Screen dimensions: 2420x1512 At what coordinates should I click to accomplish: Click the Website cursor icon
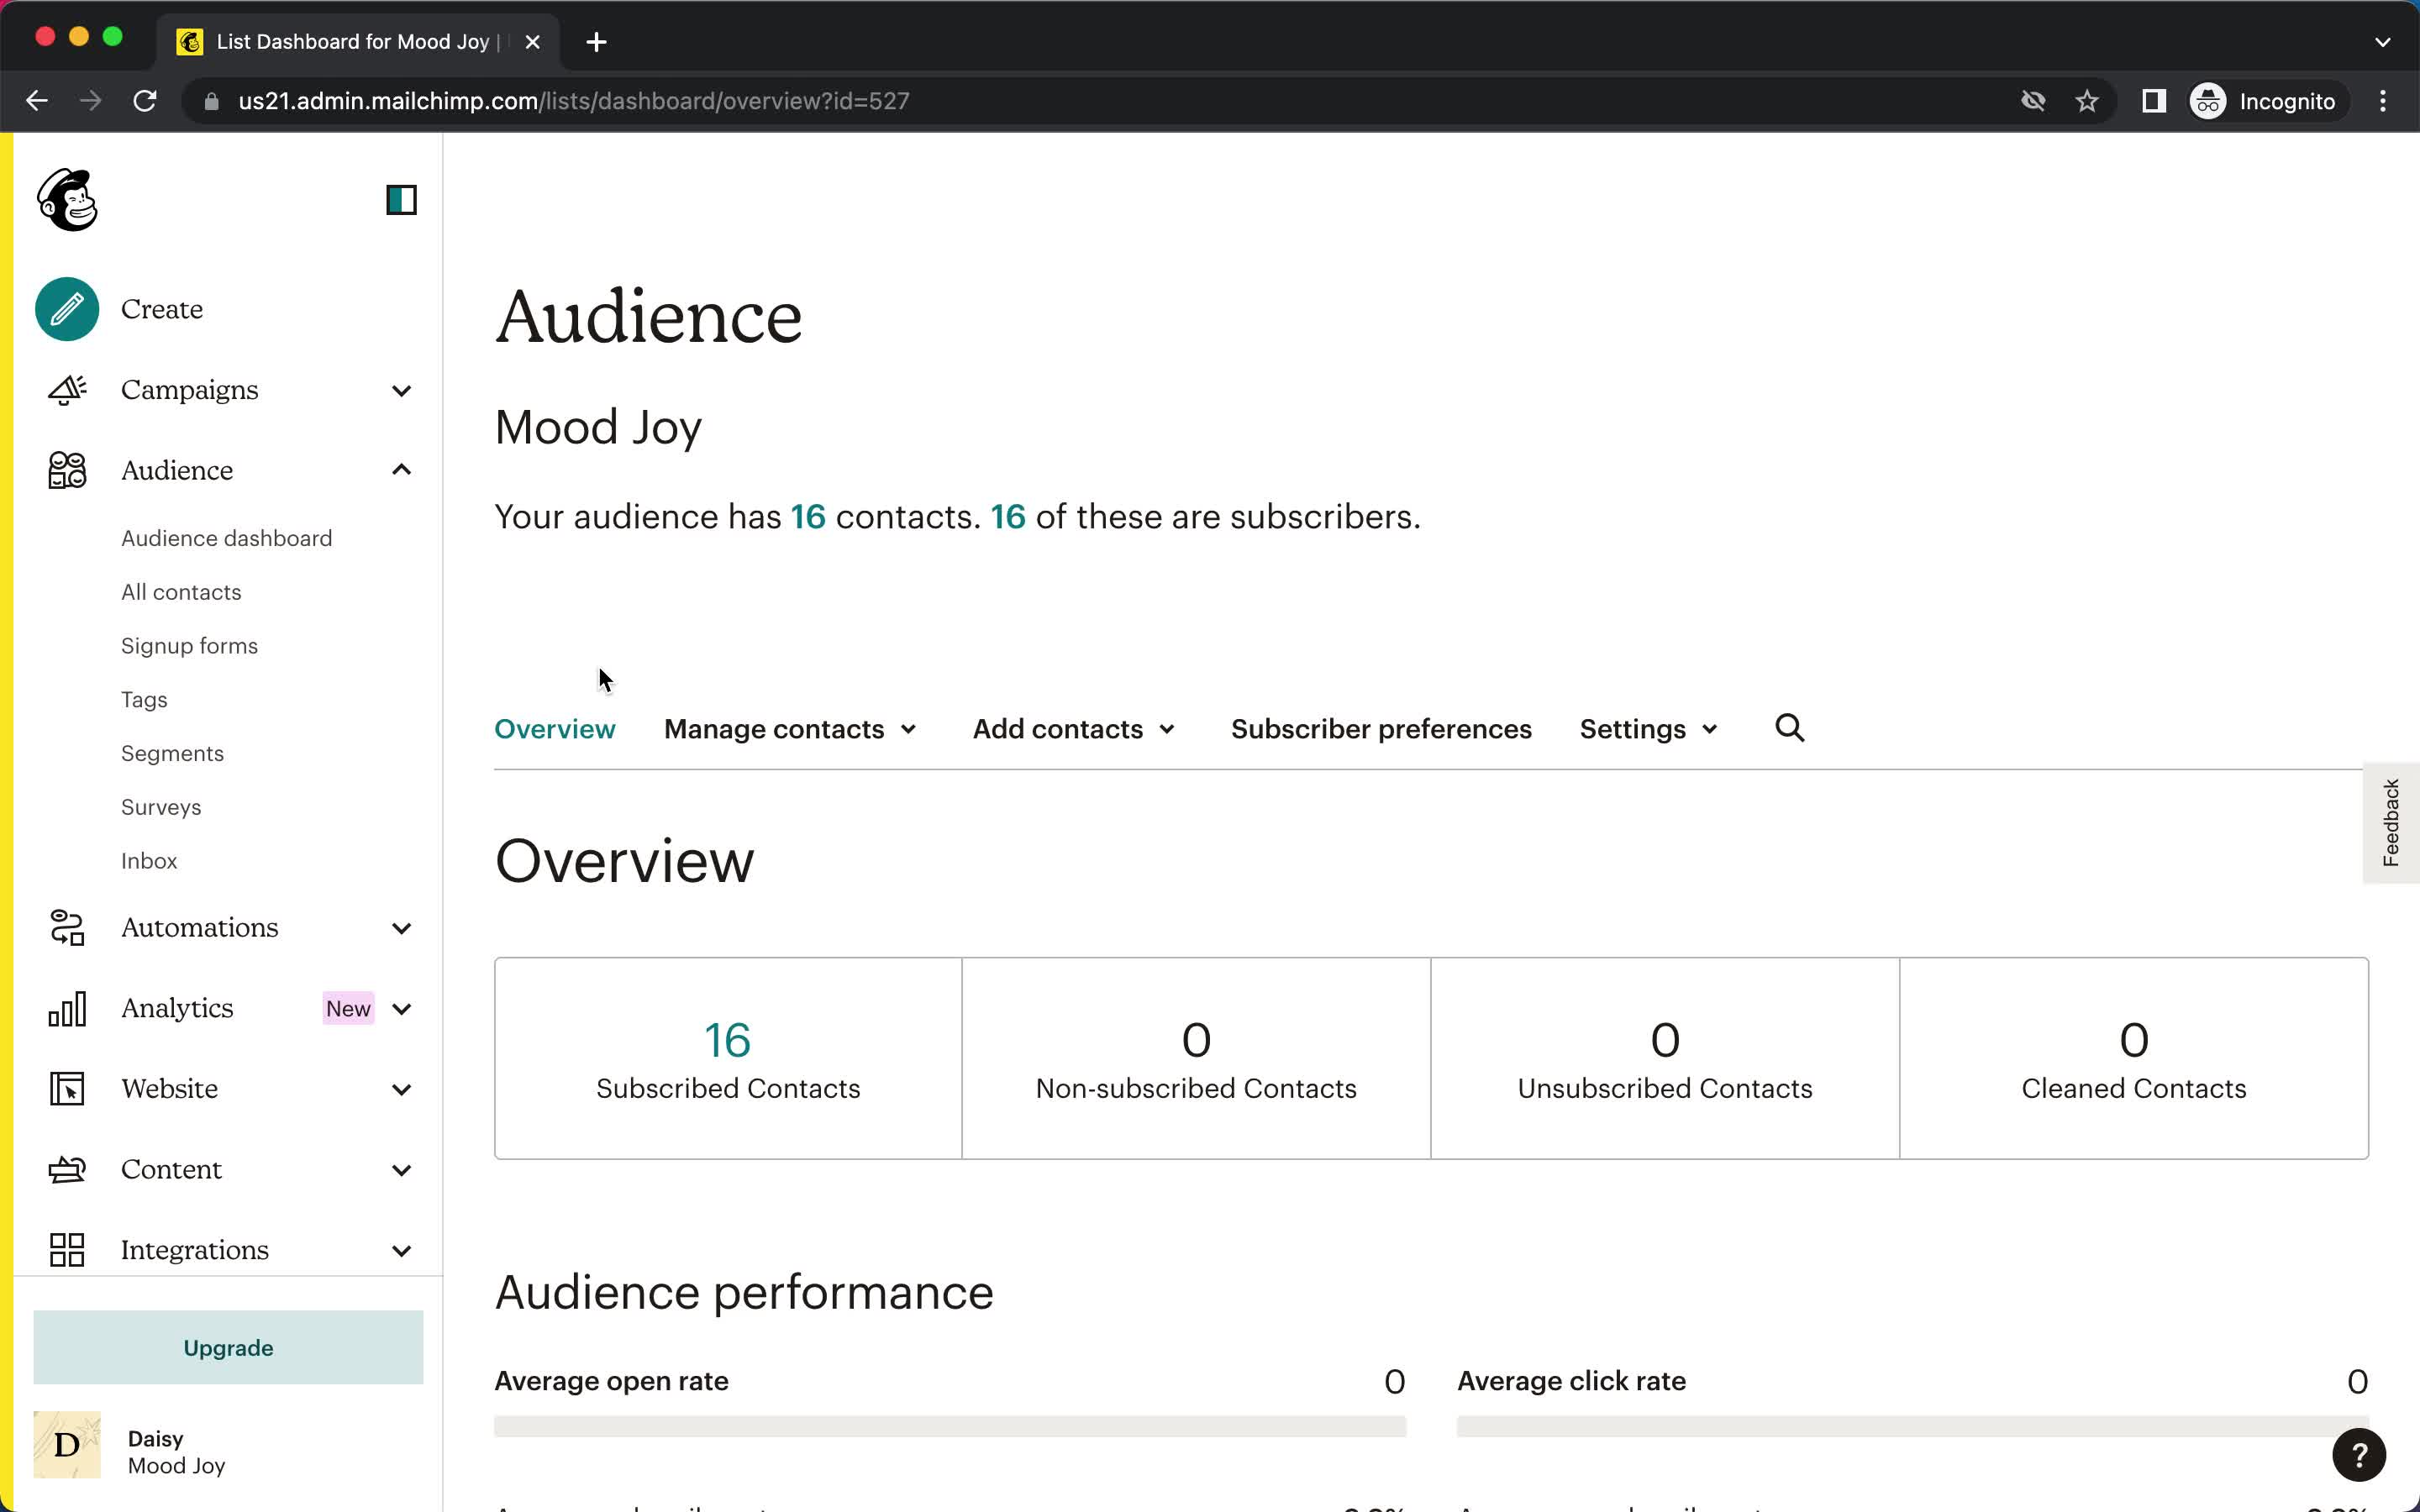67,1089
